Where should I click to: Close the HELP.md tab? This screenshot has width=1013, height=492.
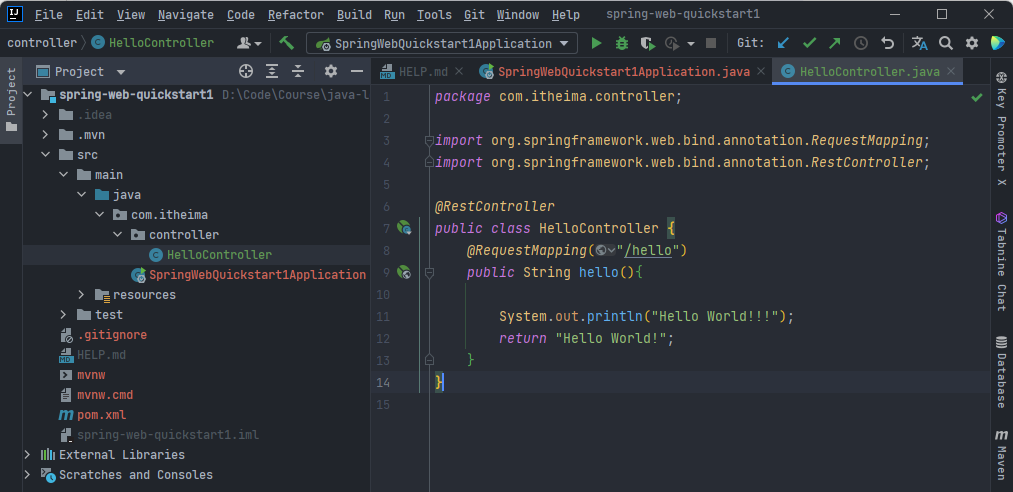coord(459,72)
